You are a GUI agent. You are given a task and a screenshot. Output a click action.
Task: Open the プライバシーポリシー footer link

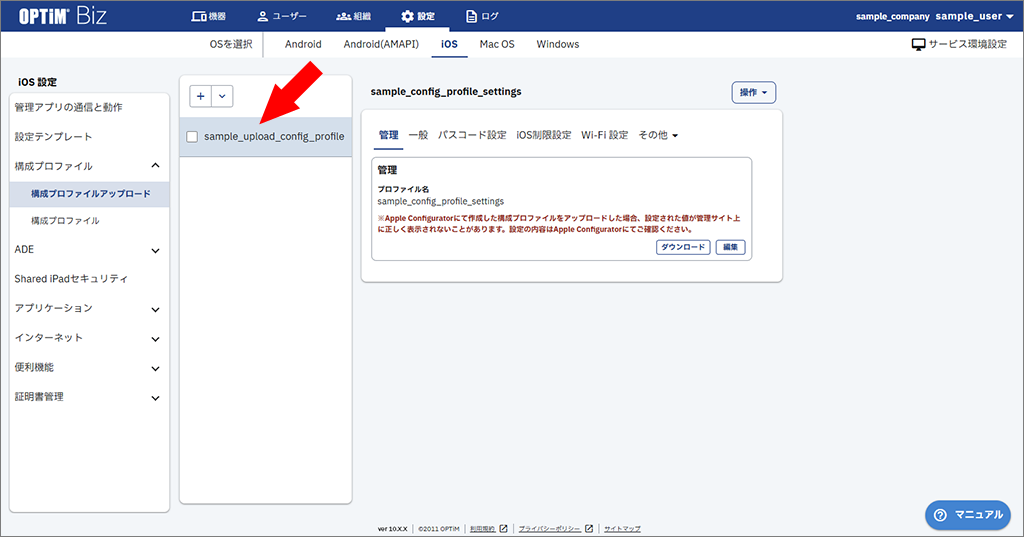(549, 528)
